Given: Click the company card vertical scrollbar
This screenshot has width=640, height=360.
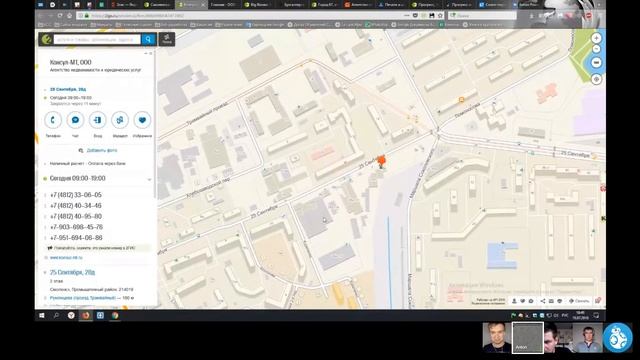Looking at the screenshot, I should tap(155, 124).
